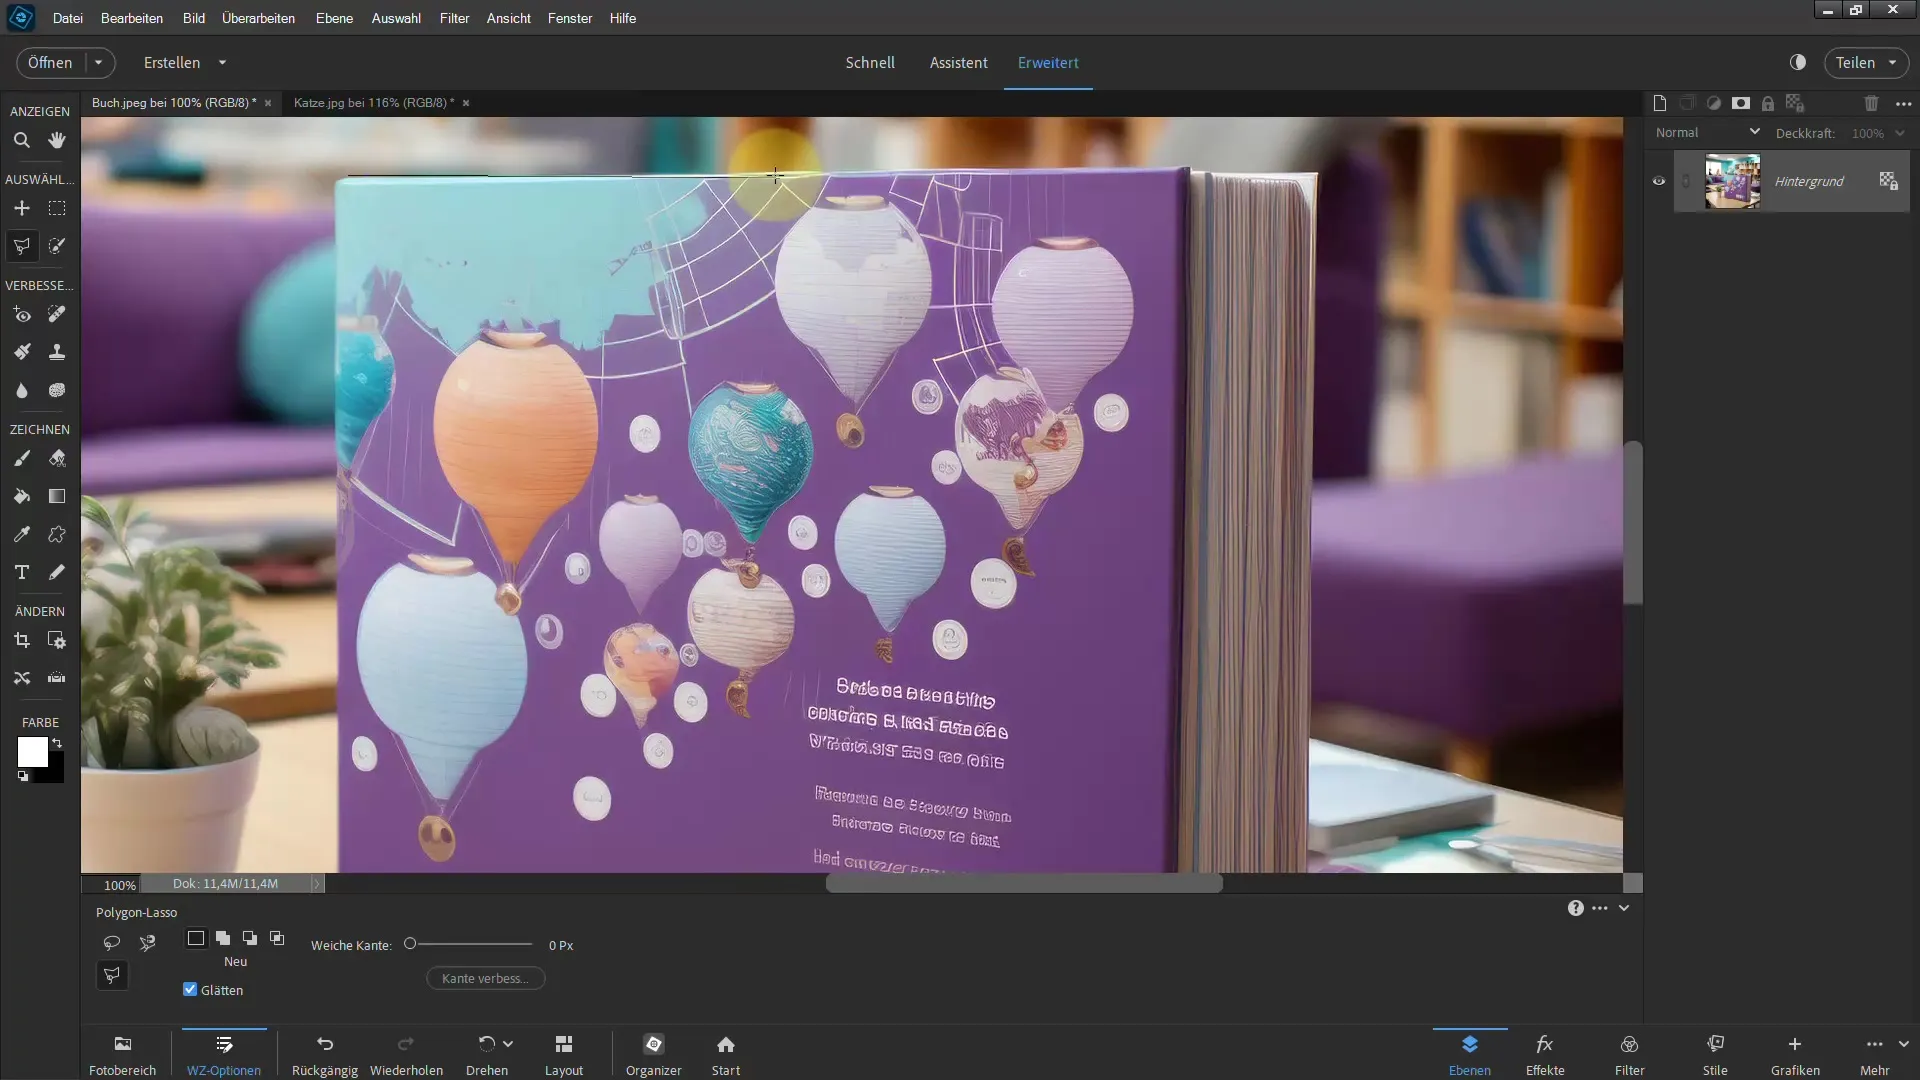Expand the document status info arrow
This screenshot has height=1080, width=1920.
(316, 884)
